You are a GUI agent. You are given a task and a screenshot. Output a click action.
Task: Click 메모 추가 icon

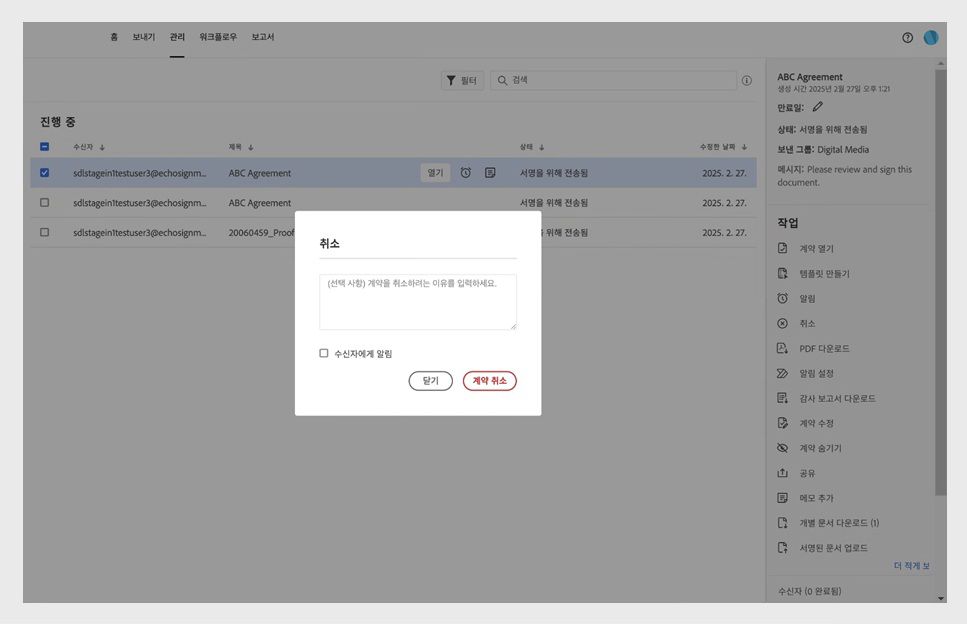[x=783, y=498]
